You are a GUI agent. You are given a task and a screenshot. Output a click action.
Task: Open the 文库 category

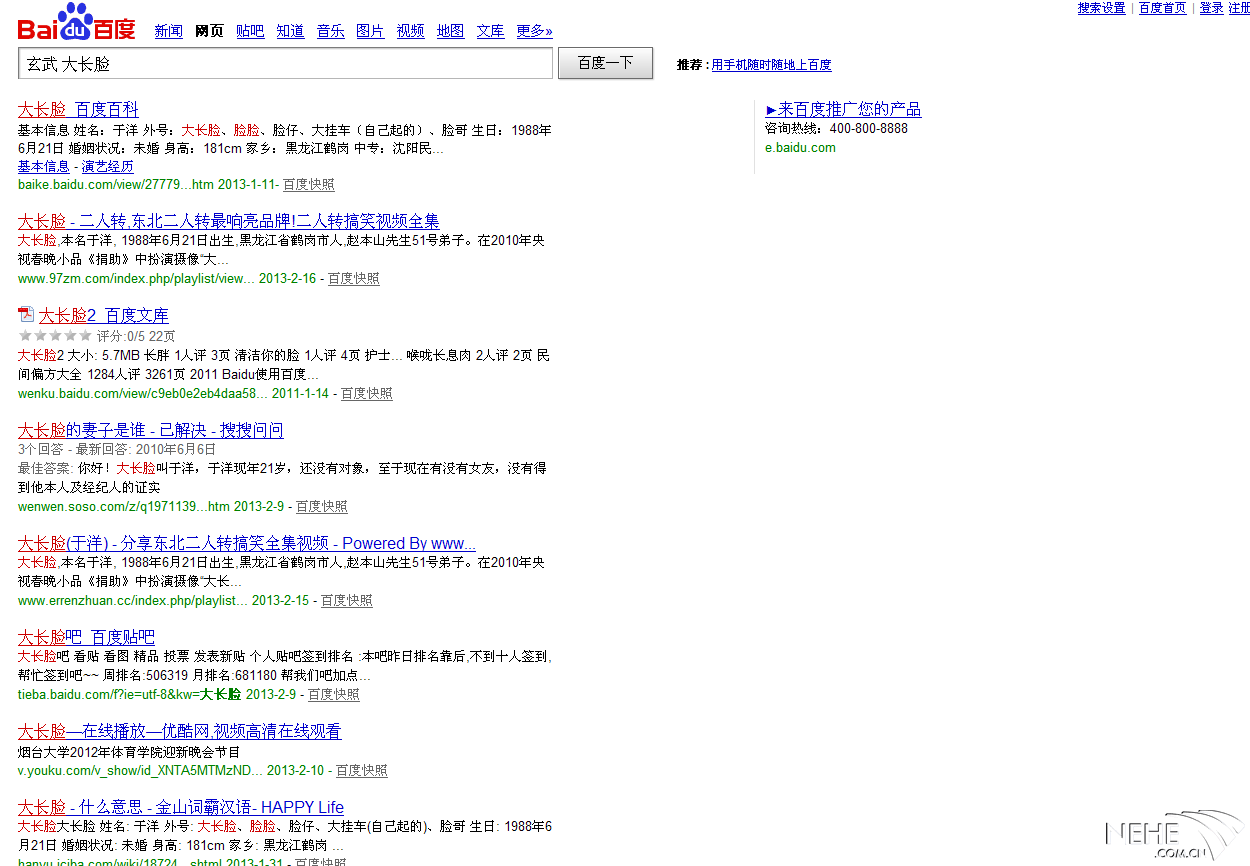490,31
